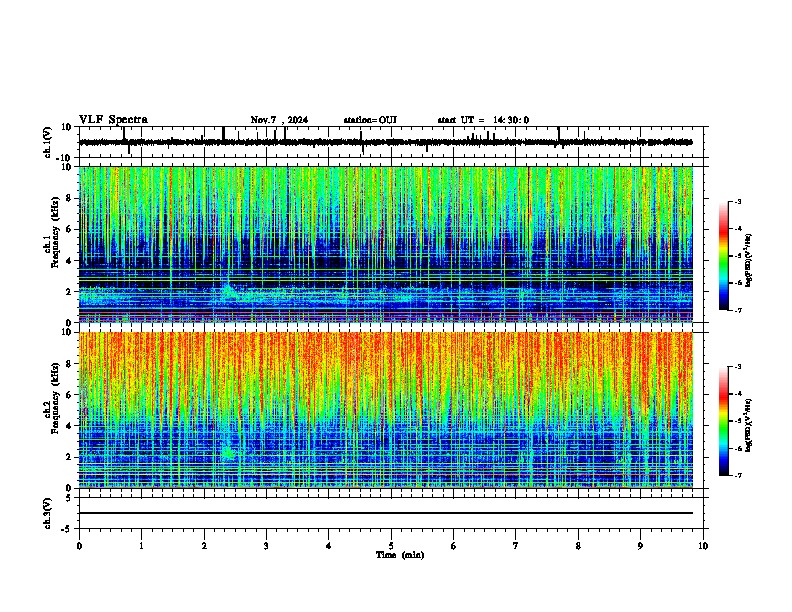Click the "-3" label on ch.2 color scale
This screenshot has height=612, width=792.
(737, 367)
